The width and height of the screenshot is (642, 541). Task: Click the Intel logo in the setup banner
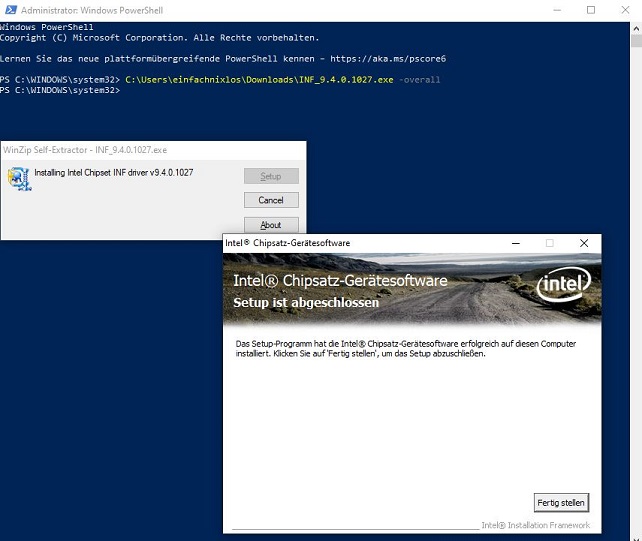[564, 284]
